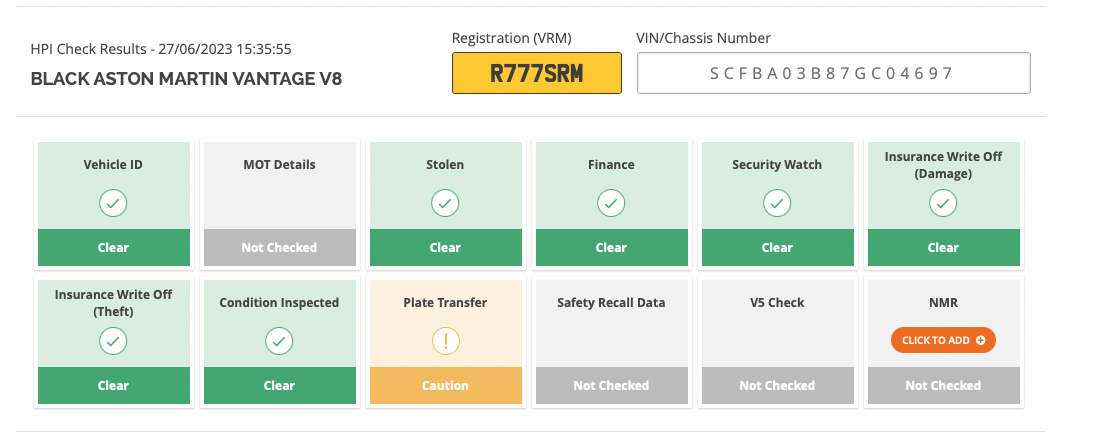Image resolution: width=1093 pixels, height=446 pixels.
Task: Click the Plate Transfer caution exclamation icon
Action: pos(445,341)
